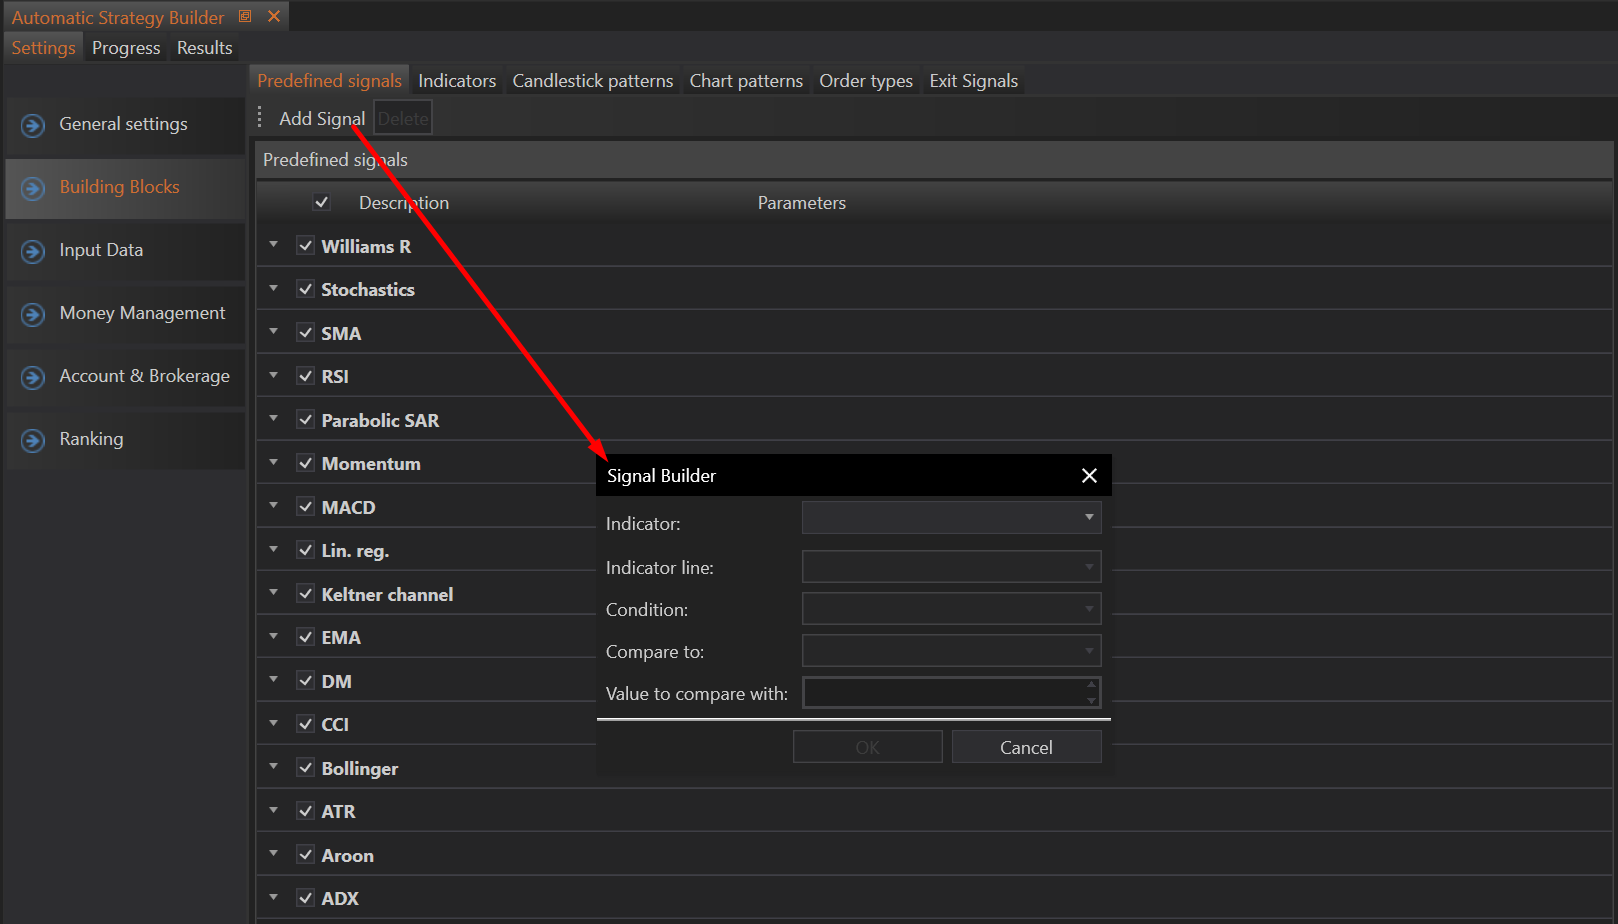Click the Building Blocks arrow icon
1618x924 pixels.
[x=33, y=188]
